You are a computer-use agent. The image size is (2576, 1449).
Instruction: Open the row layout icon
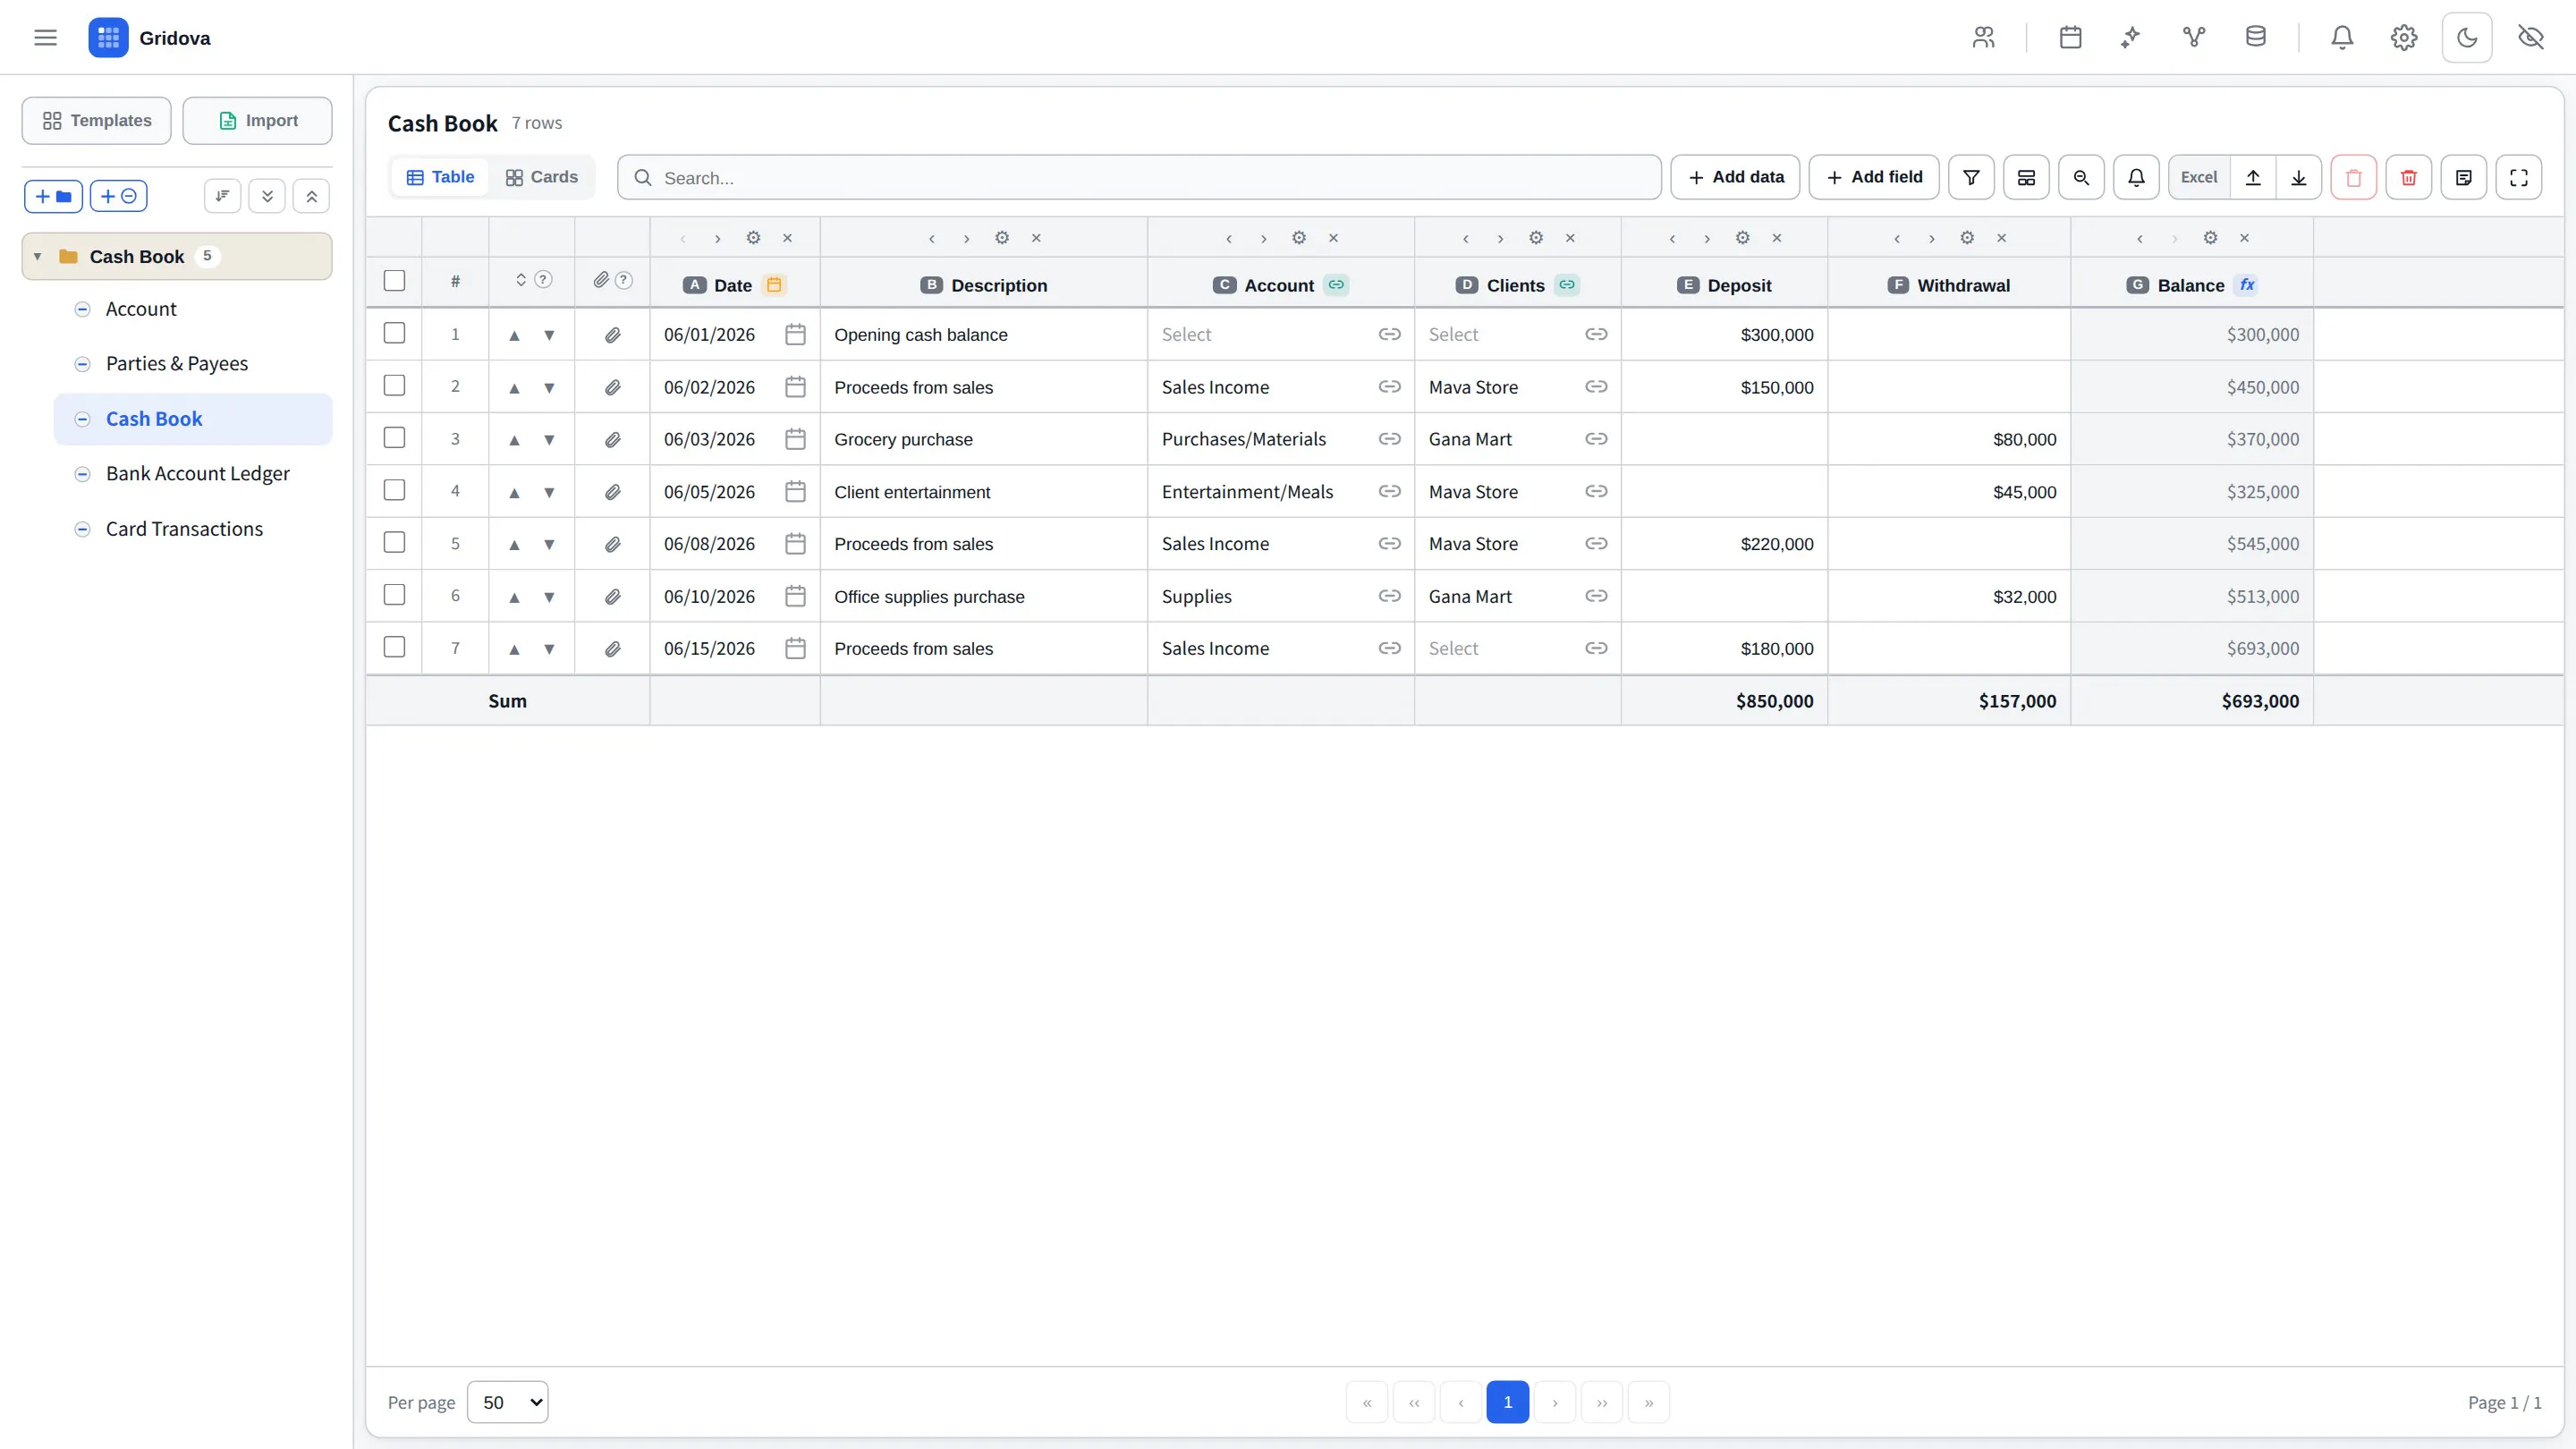tap(2026, 177)
